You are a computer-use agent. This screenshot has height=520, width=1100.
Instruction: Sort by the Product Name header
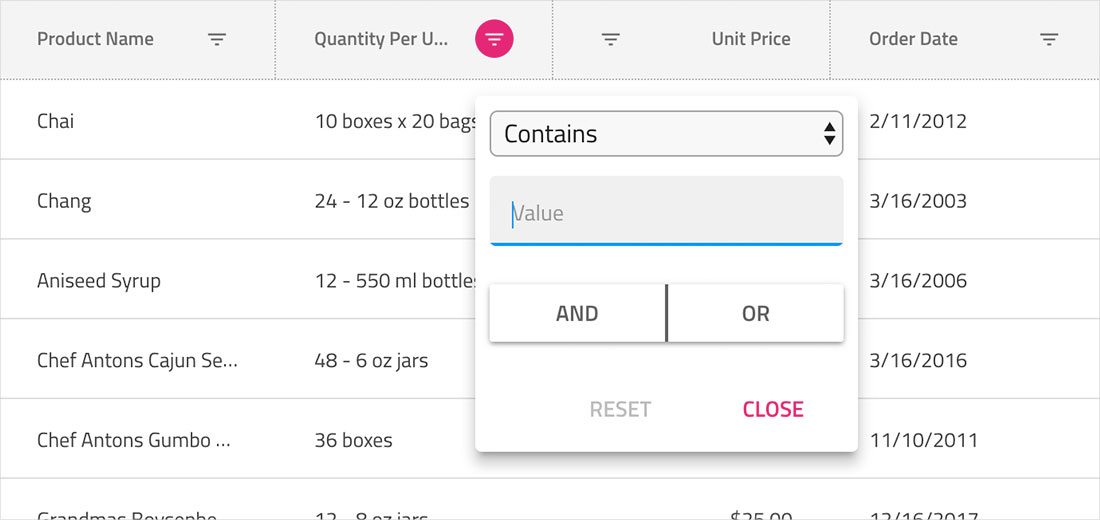[x=95, y=40]
